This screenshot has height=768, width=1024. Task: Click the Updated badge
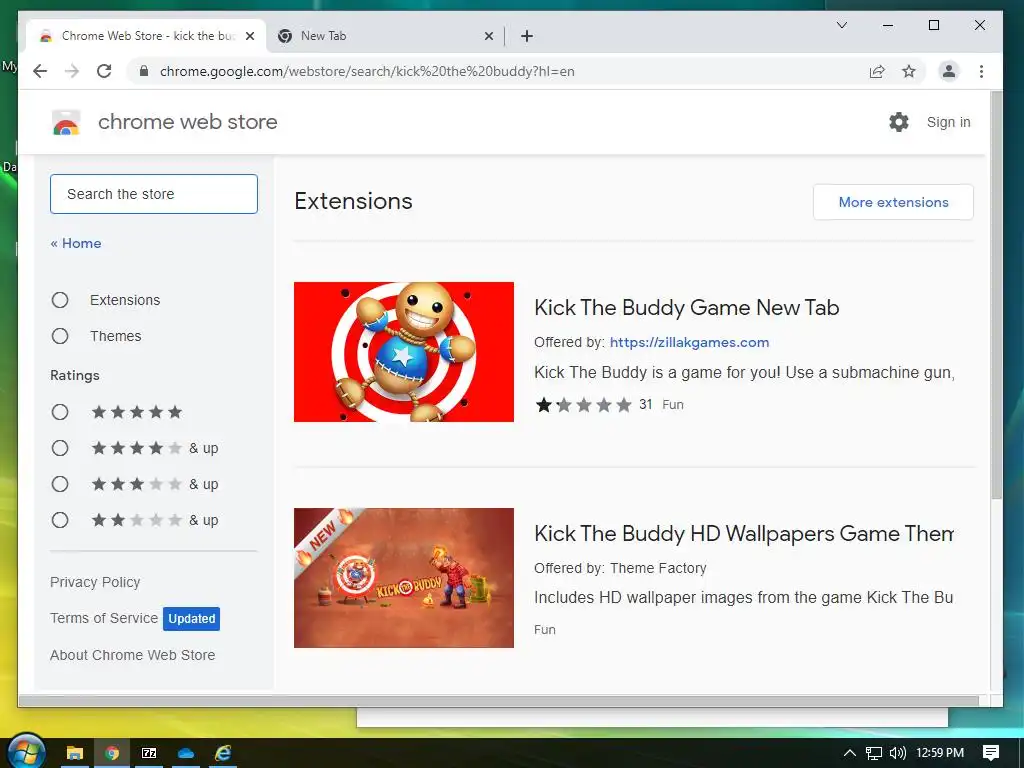click(x=191, y=618)
